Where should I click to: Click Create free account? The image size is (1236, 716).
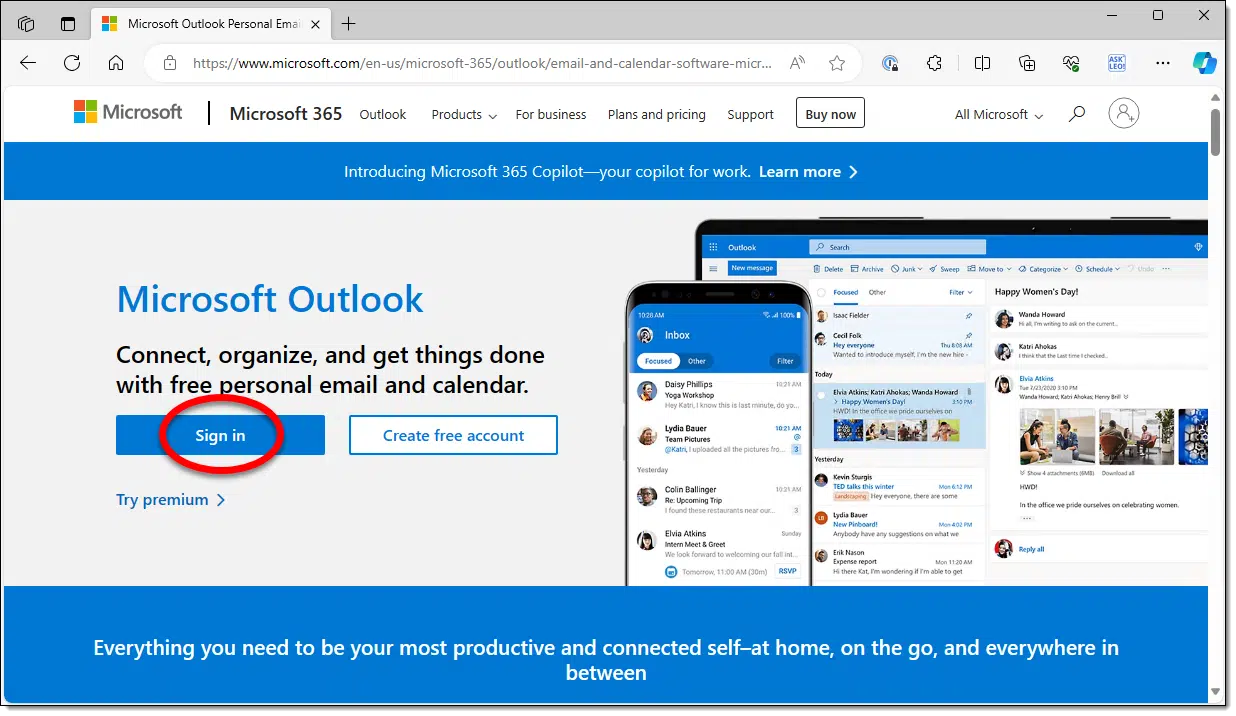pyautogui.click(x=453, y=435)
